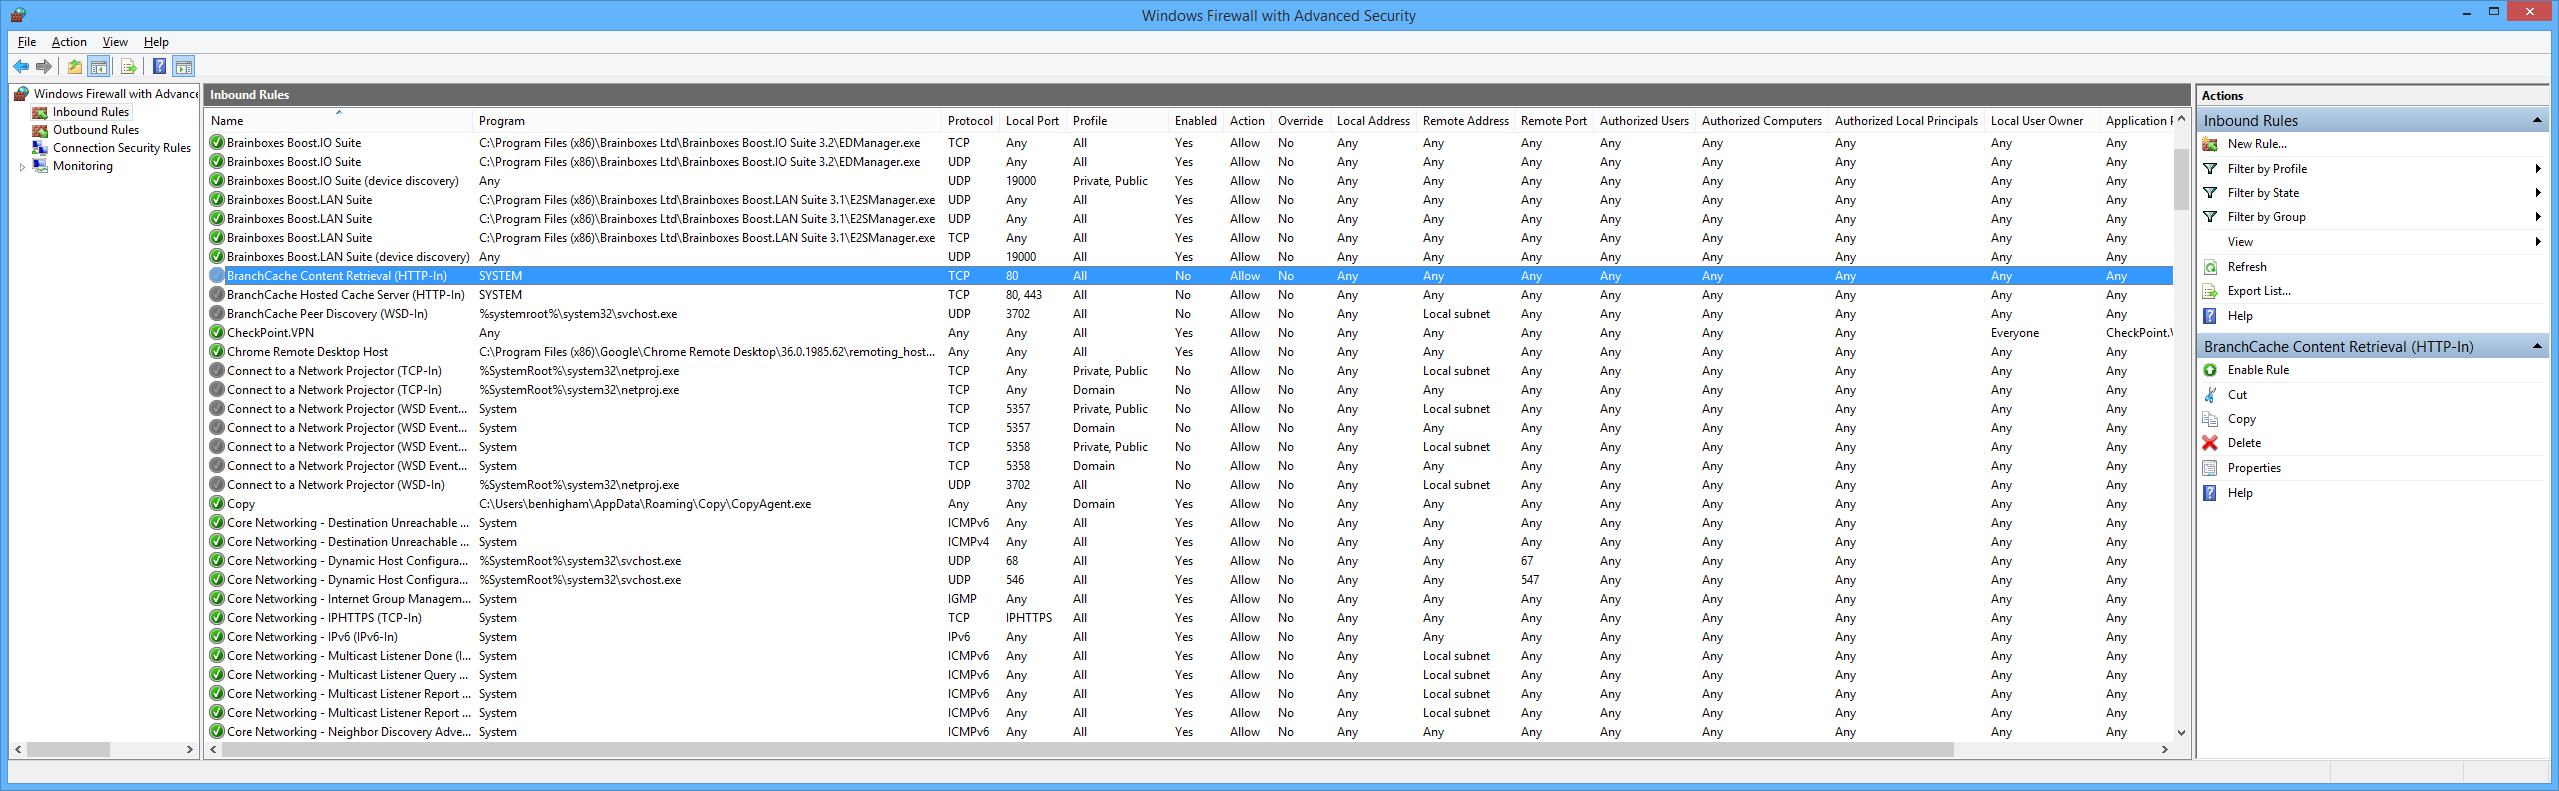Open Filter by Group submenu arrow
Screen dimensions: 2559x791
[x=2538, y=217]
